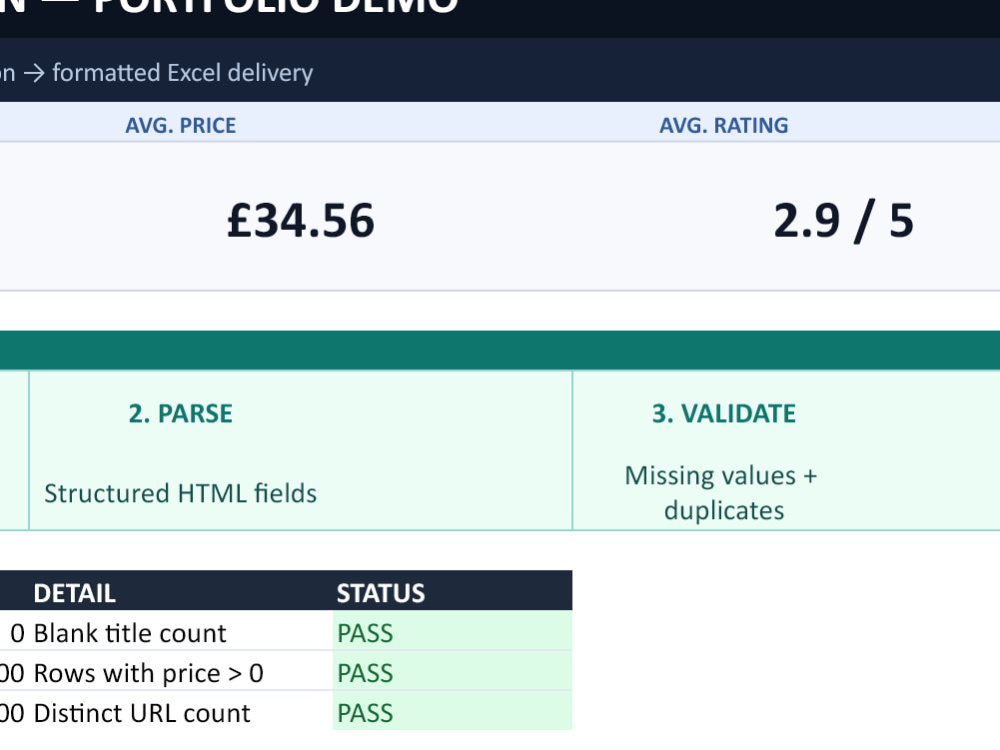Click PASS status for Distinct URL count
The height and width of the screenshot is (750, 1000).
(x=365, y=714)
